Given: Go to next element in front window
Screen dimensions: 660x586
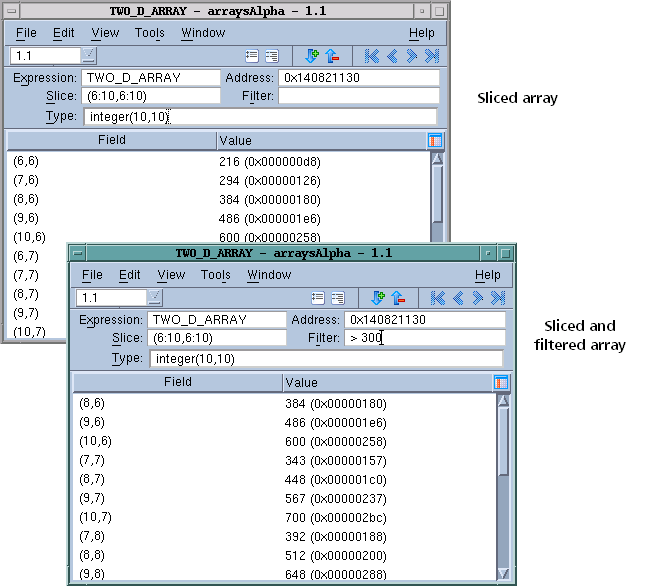Looking at the screenshot, I should pos(478,298).
